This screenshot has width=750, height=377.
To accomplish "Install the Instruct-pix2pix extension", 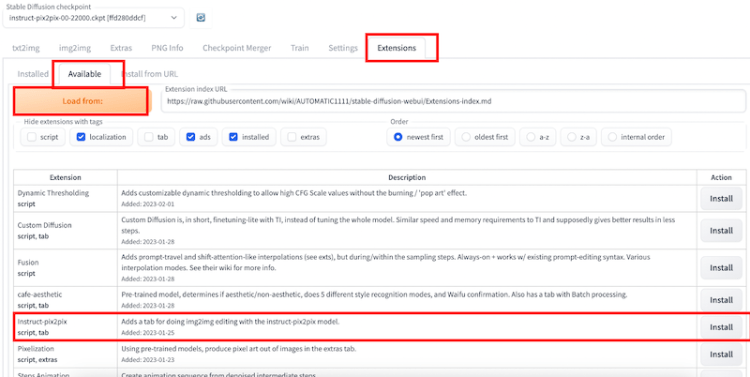I will coord(721,327).
